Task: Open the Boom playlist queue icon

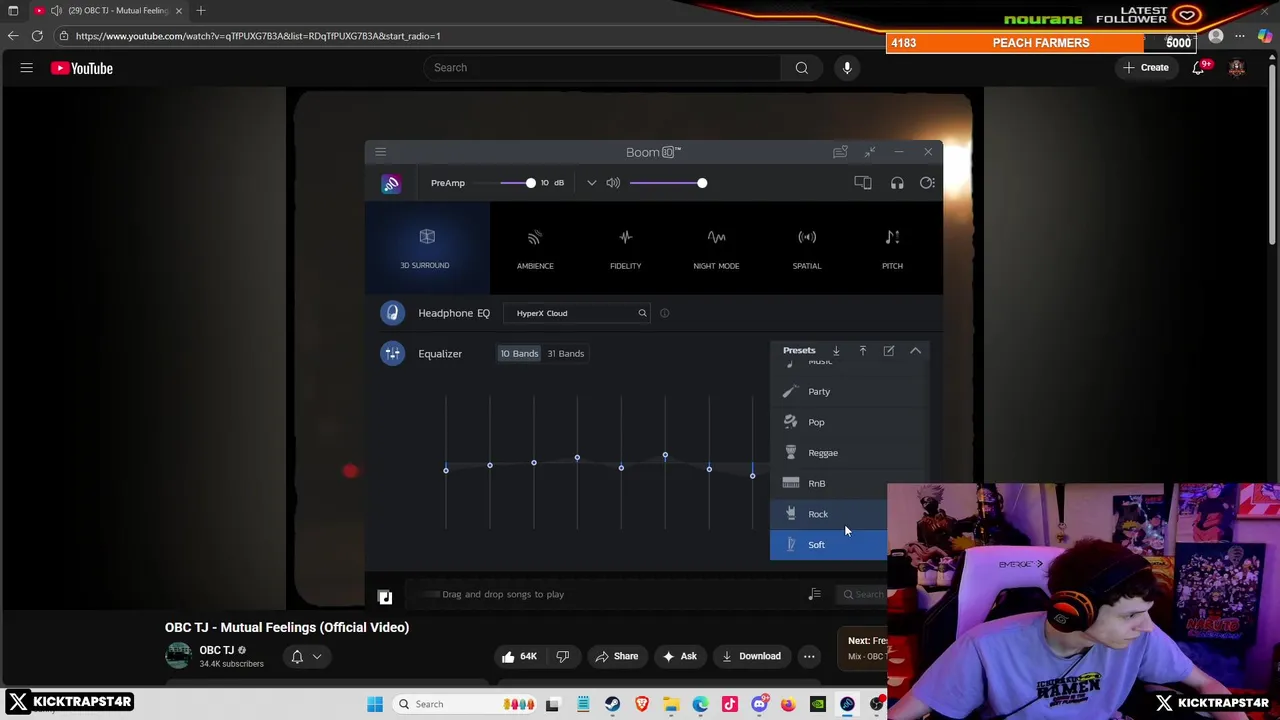Action: point(815,595)
